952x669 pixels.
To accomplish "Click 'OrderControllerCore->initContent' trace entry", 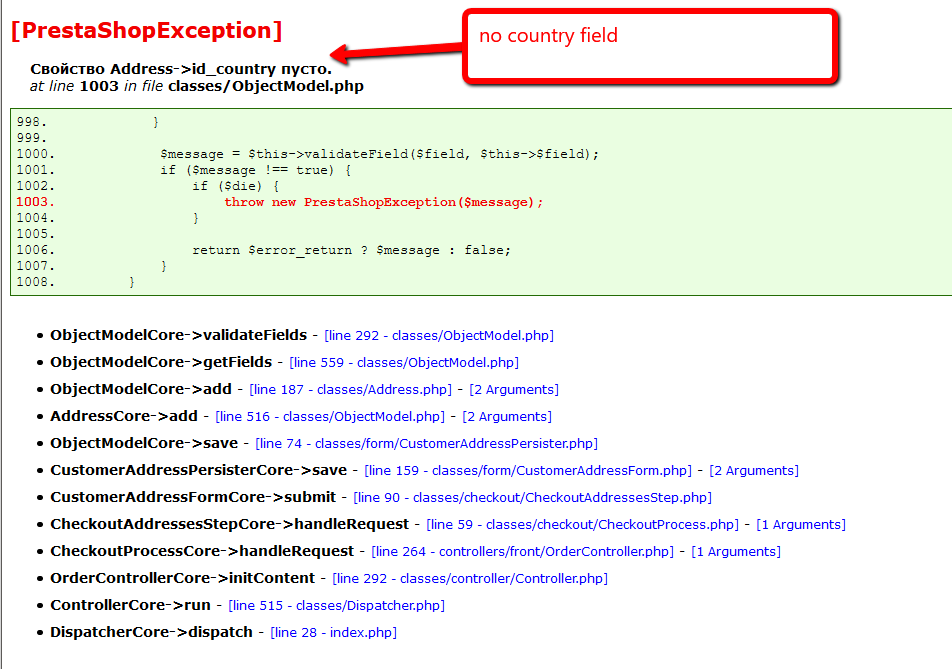I will pos(183,579).
